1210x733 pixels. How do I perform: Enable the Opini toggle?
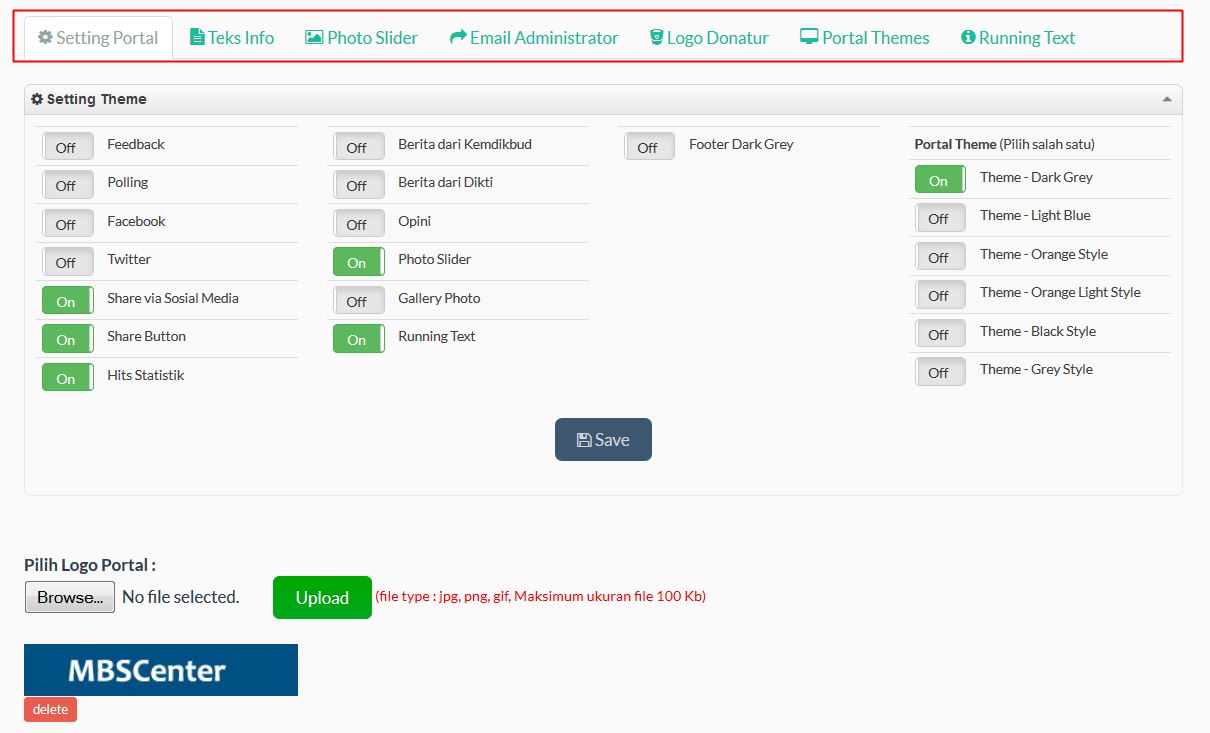point(359,223)
